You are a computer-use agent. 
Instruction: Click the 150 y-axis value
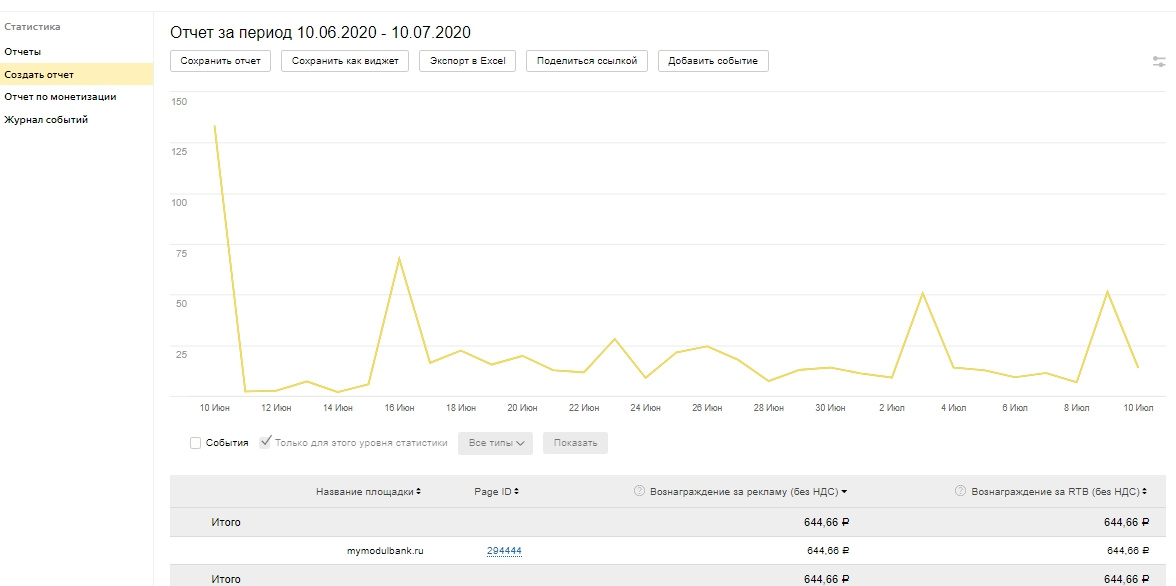tap(179, 101)
